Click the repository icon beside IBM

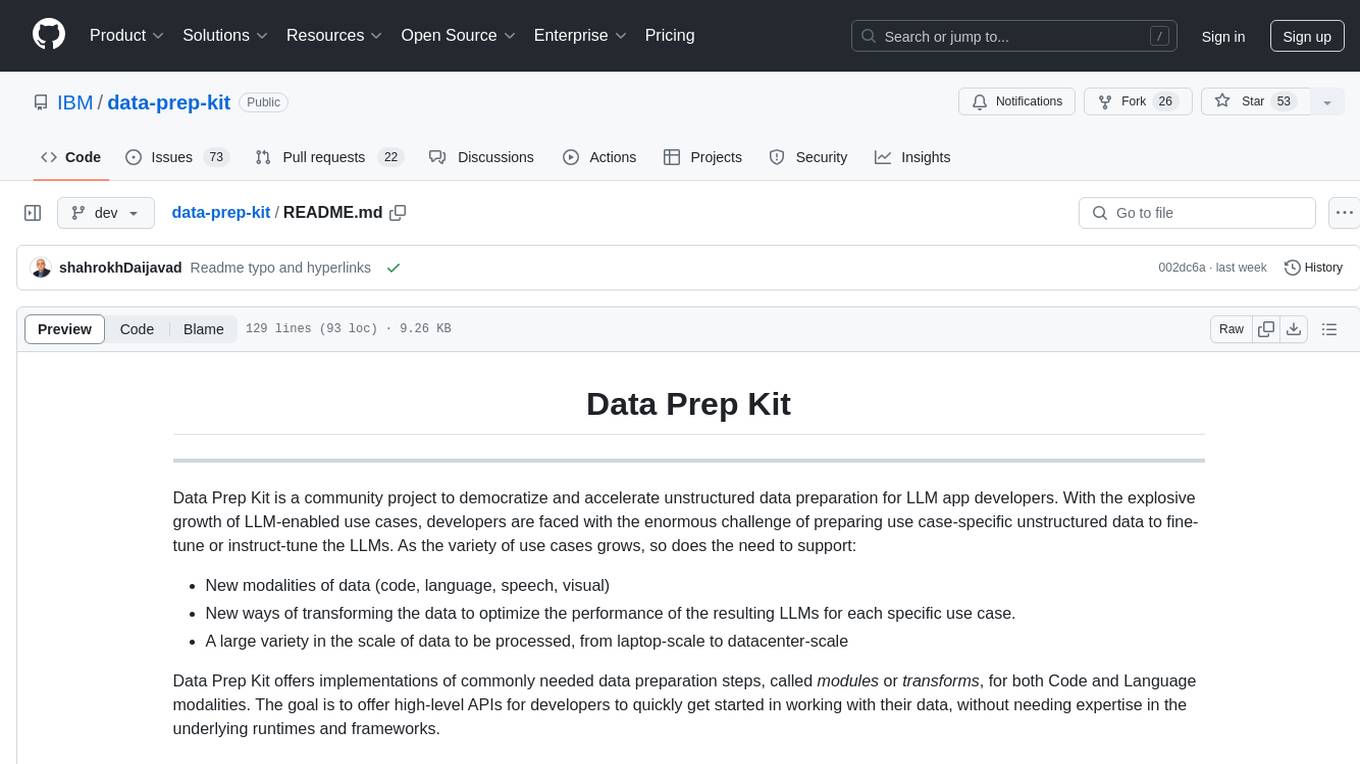pyautogui.click(x=40, y=102)
